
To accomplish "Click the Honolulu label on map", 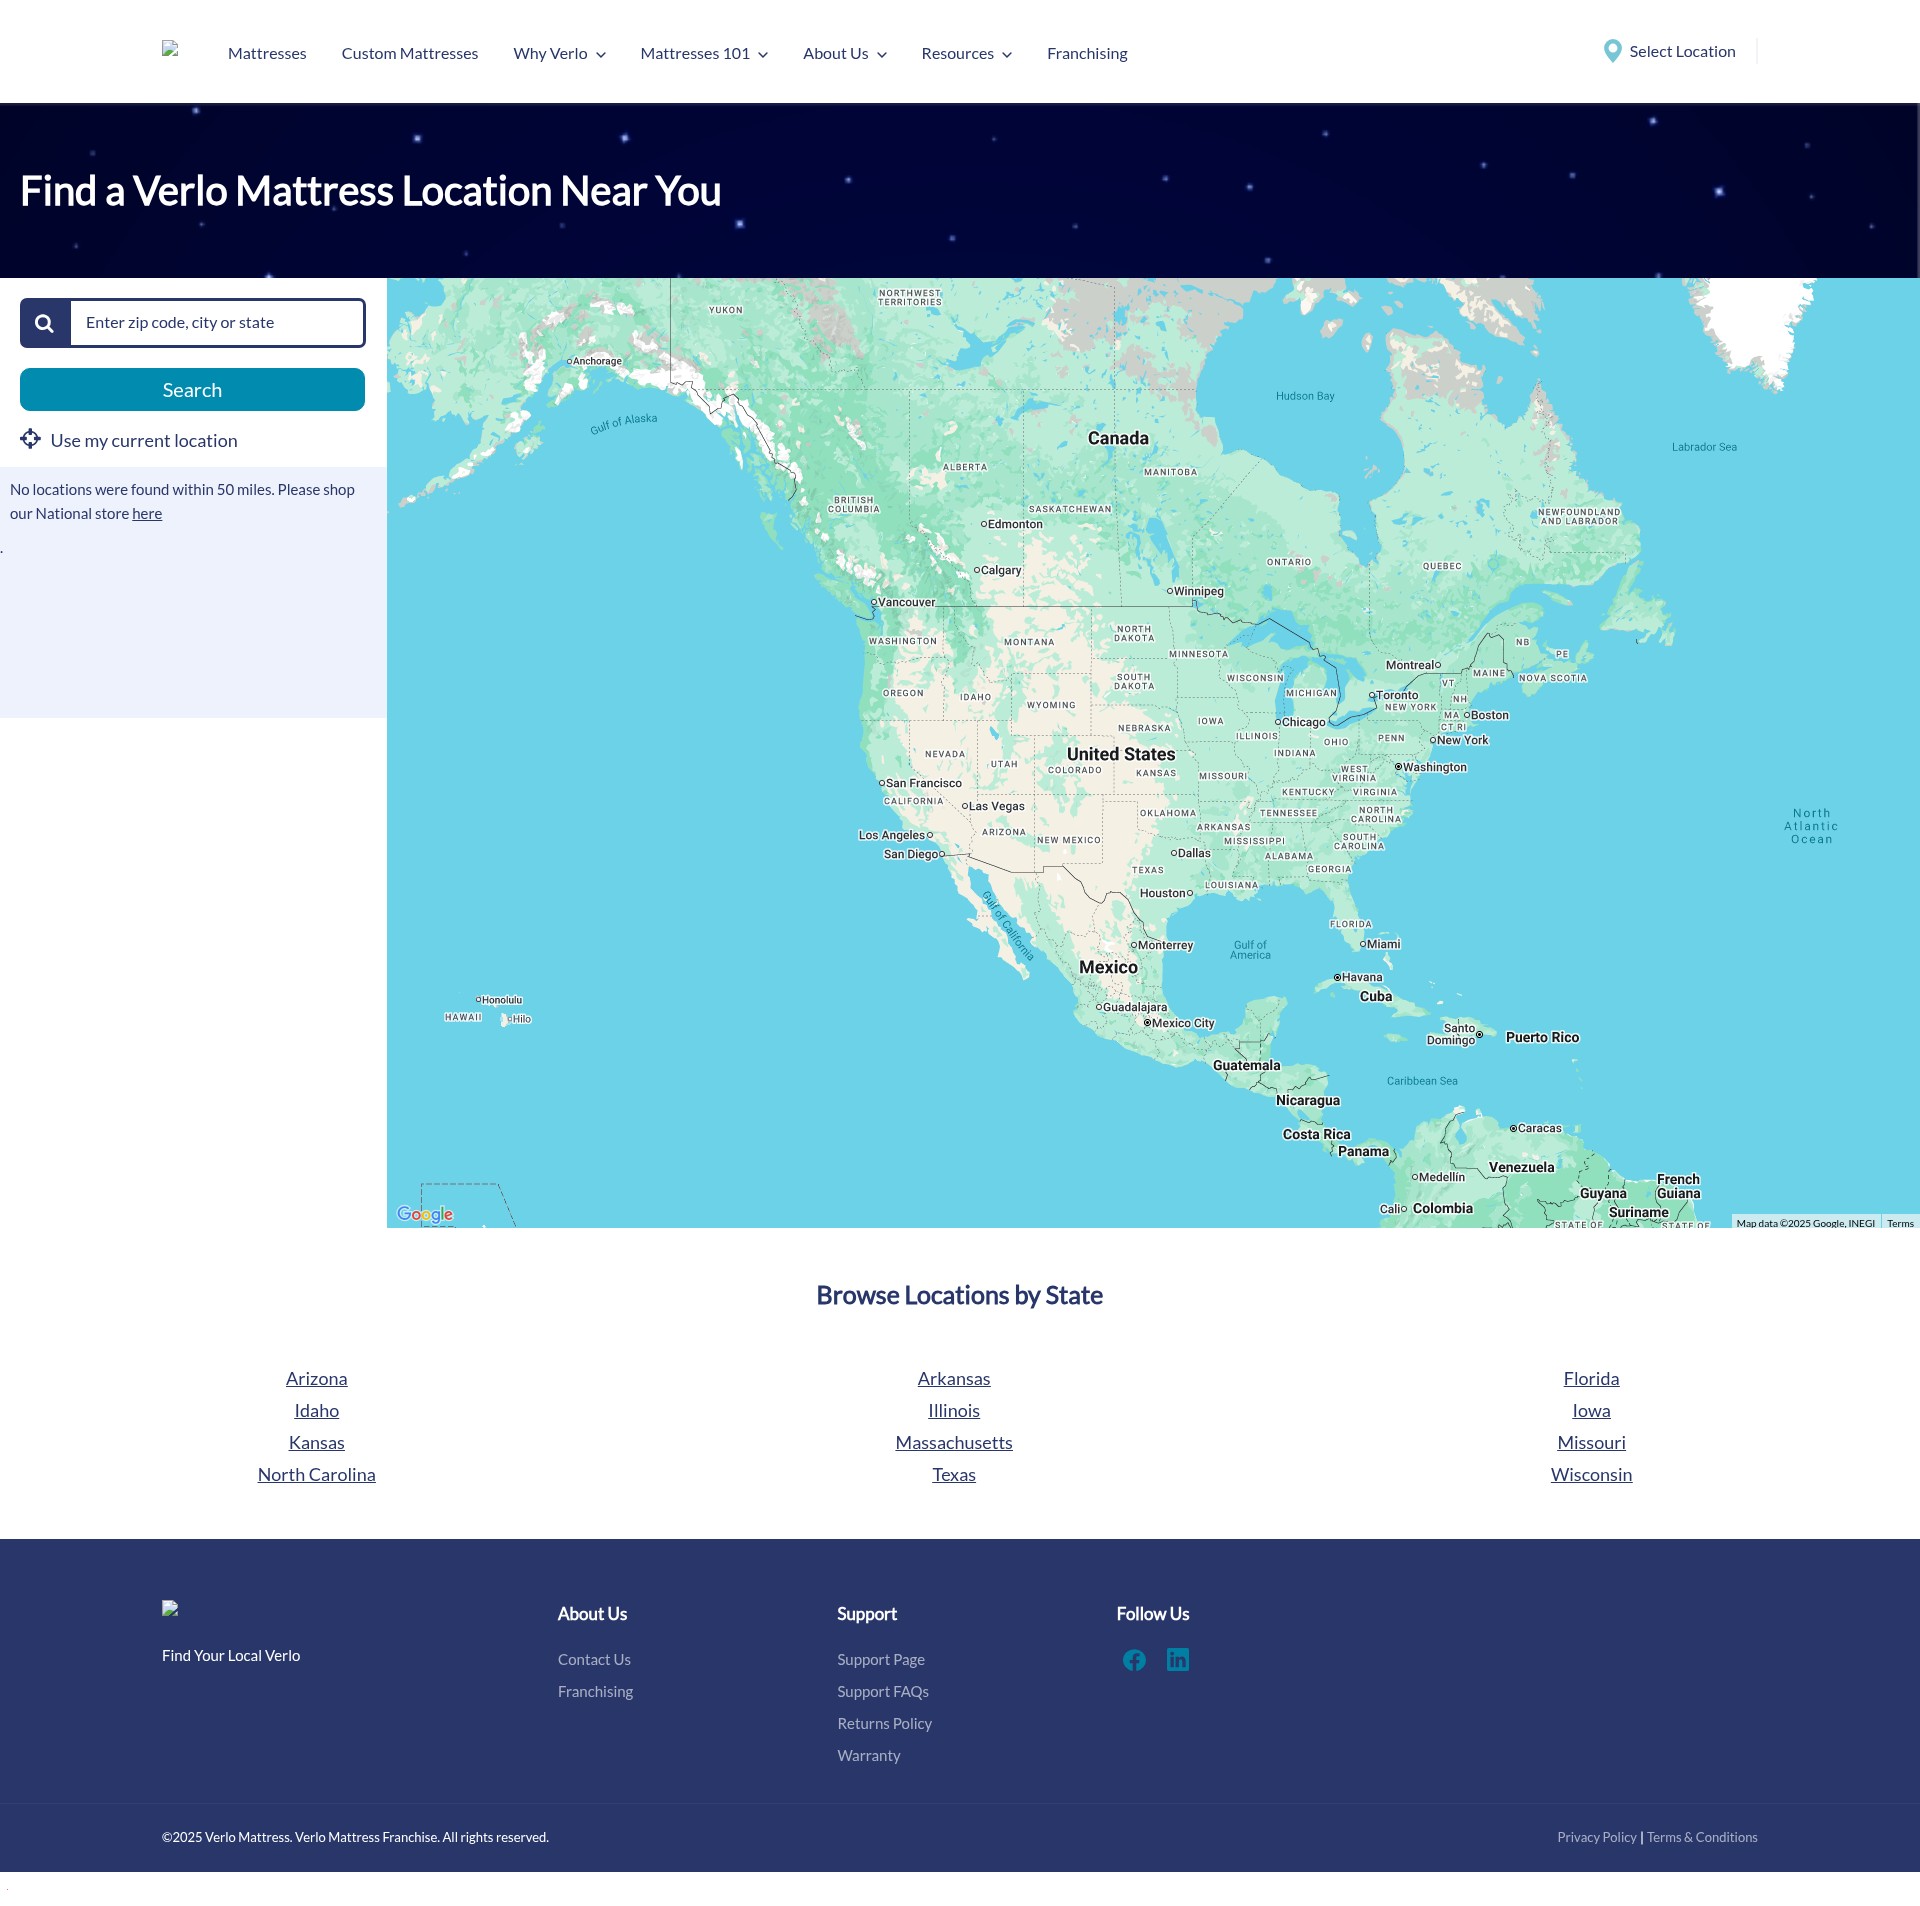I will [x=502, y=1000].
